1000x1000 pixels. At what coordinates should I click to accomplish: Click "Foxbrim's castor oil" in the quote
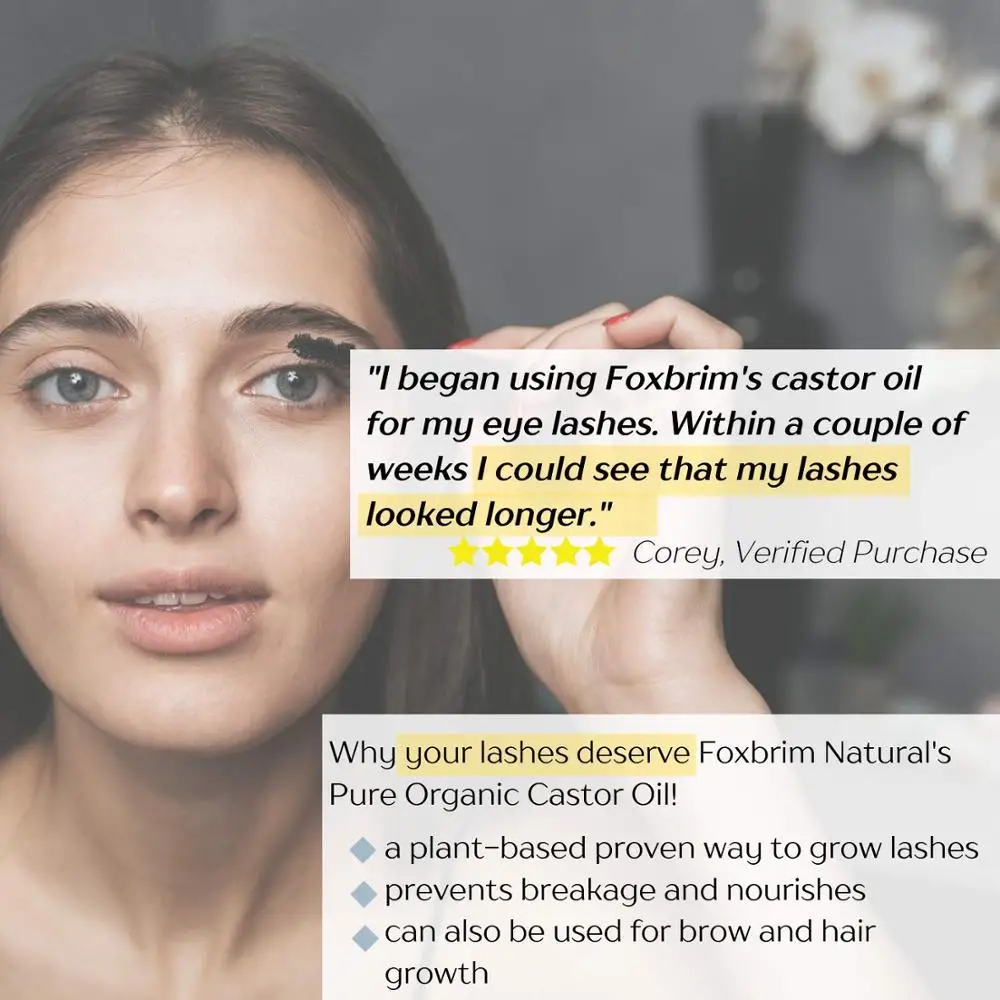(762, 379)
